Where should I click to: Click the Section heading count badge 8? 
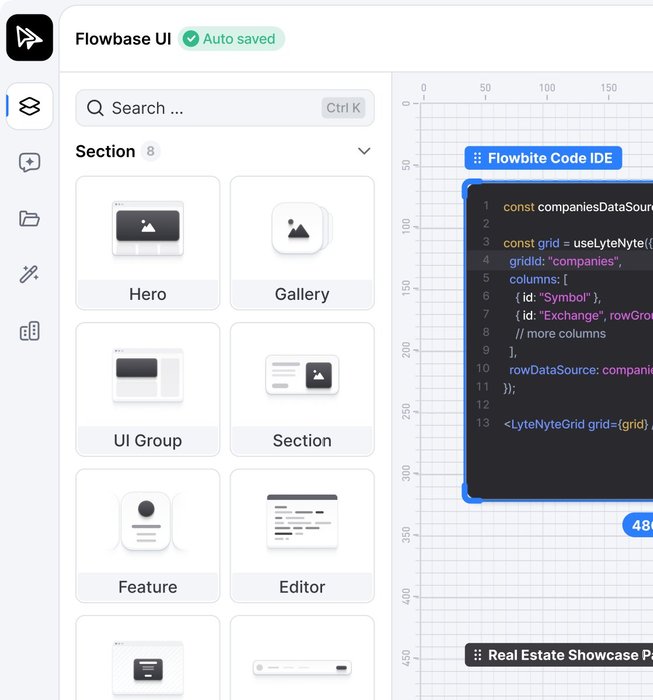(150, 151)
